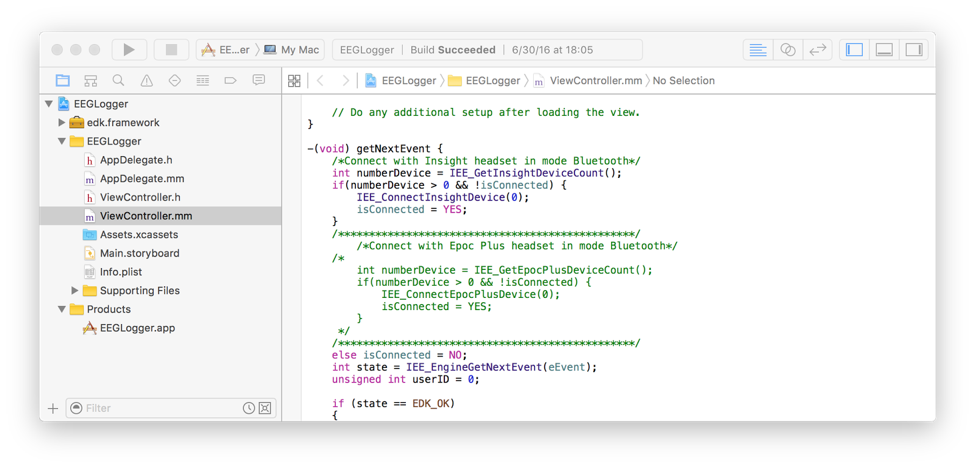This screenshot has width=975, height=468.
Task: Select the Project navigator folder icon
Action: pyautogui.click(x=62, y=80)
